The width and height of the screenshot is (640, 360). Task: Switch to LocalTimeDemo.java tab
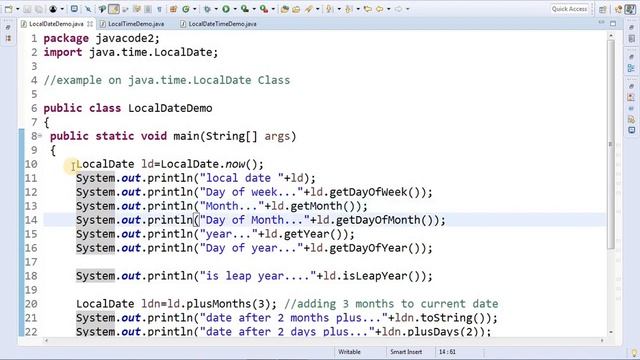[136, 24]
